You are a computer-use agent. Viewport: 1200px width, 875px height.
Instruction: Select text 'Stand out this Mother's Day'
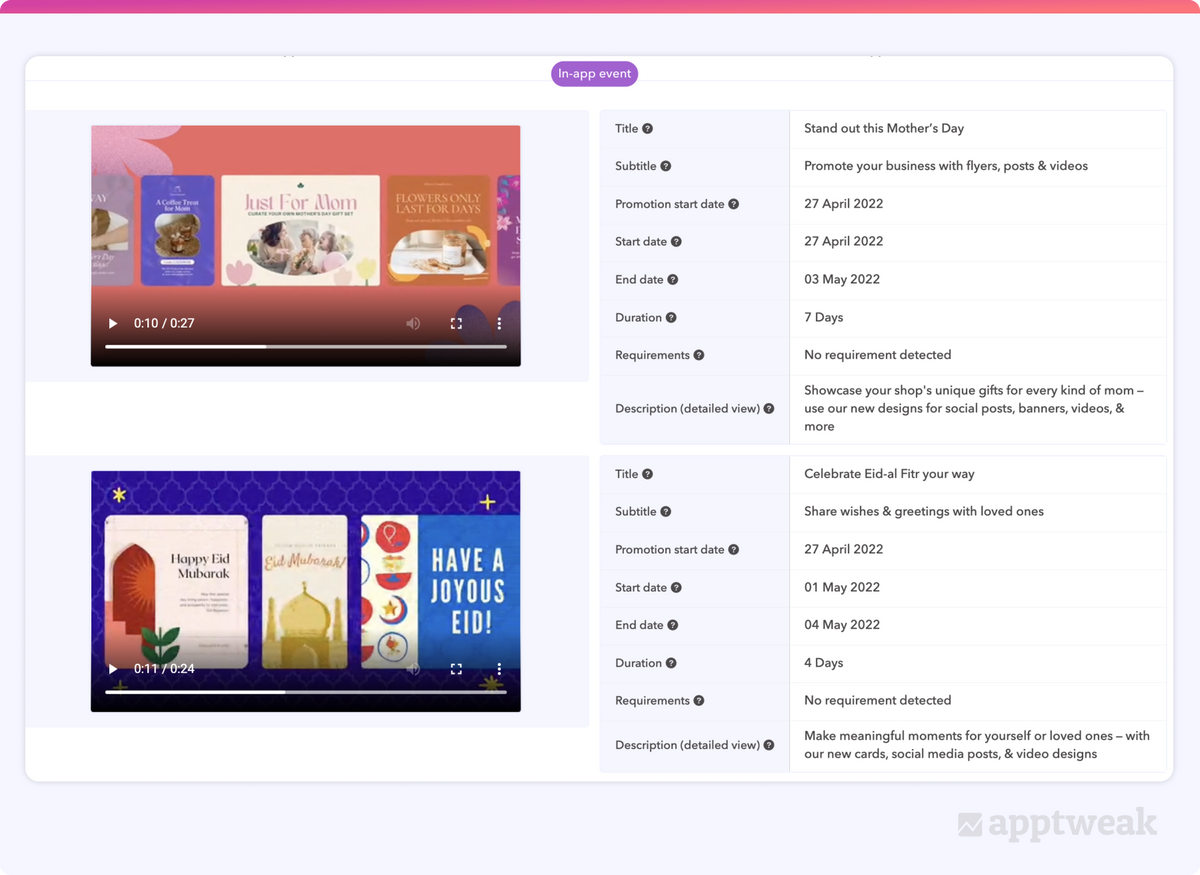[x=884, y=128]
